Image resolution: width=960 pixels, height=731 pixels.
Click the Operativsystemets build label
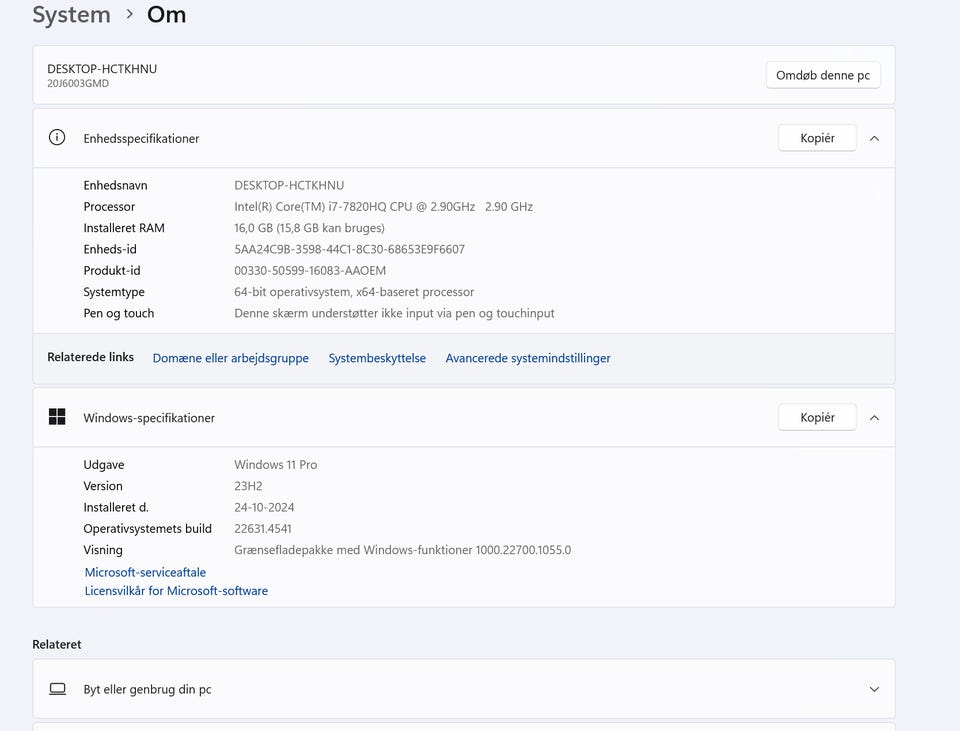[x=148, y=528]
